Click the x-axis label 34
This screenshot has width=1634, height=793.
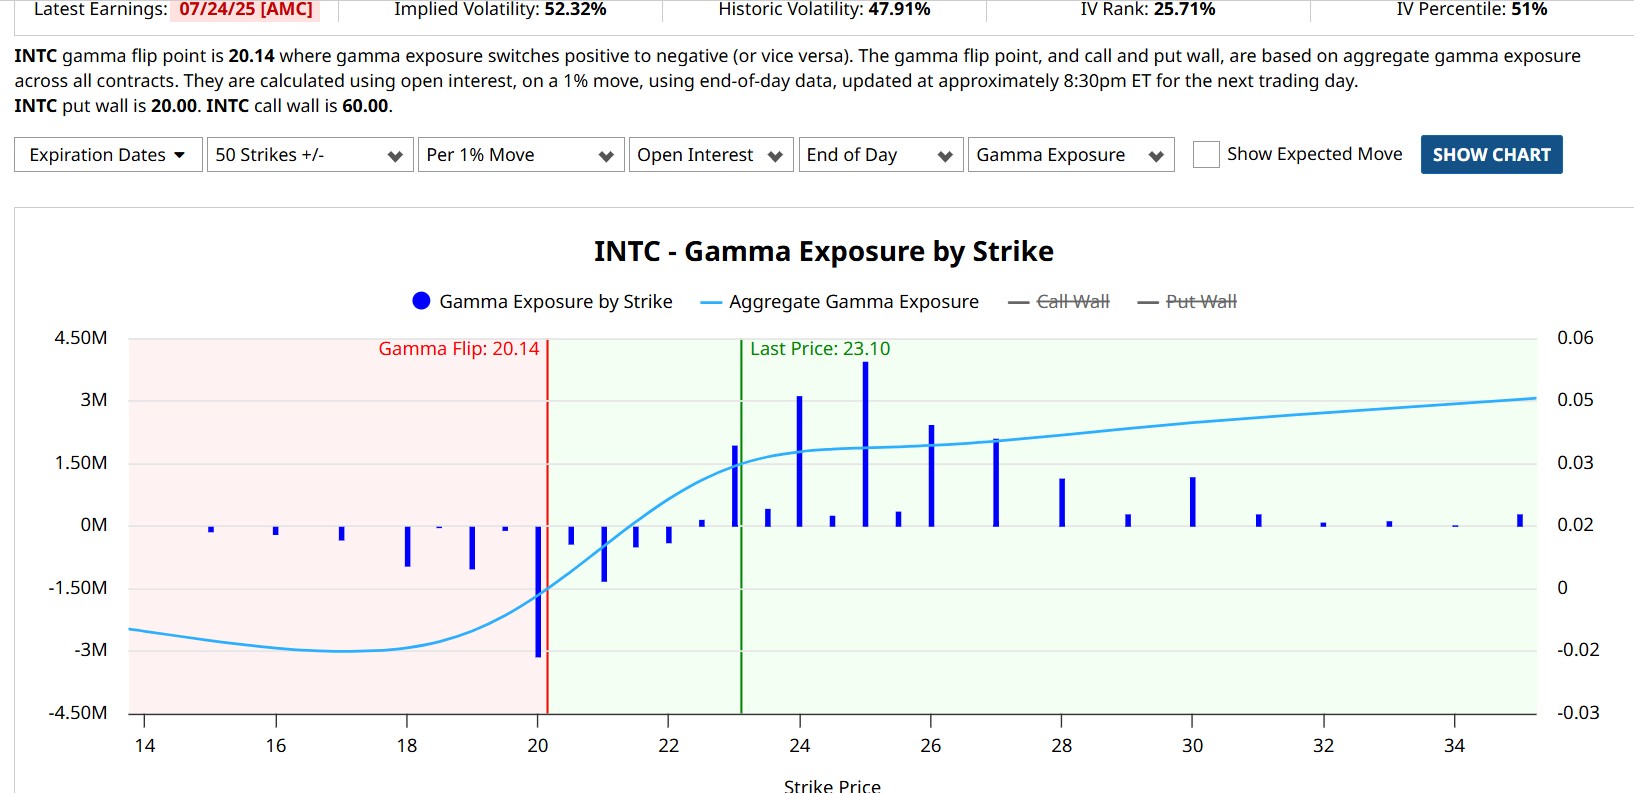pyautogui.click(x=1455, y=746)
